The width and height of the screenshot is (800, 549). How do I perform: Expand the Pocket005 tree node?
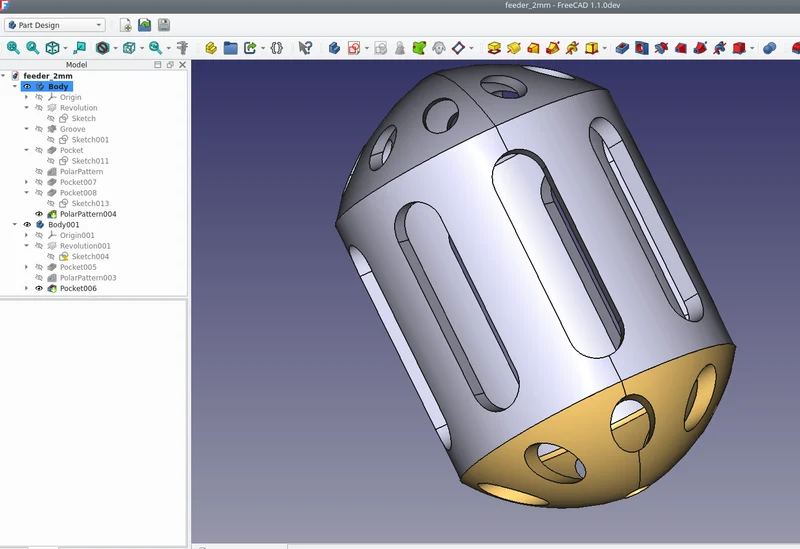click(27, 267)
